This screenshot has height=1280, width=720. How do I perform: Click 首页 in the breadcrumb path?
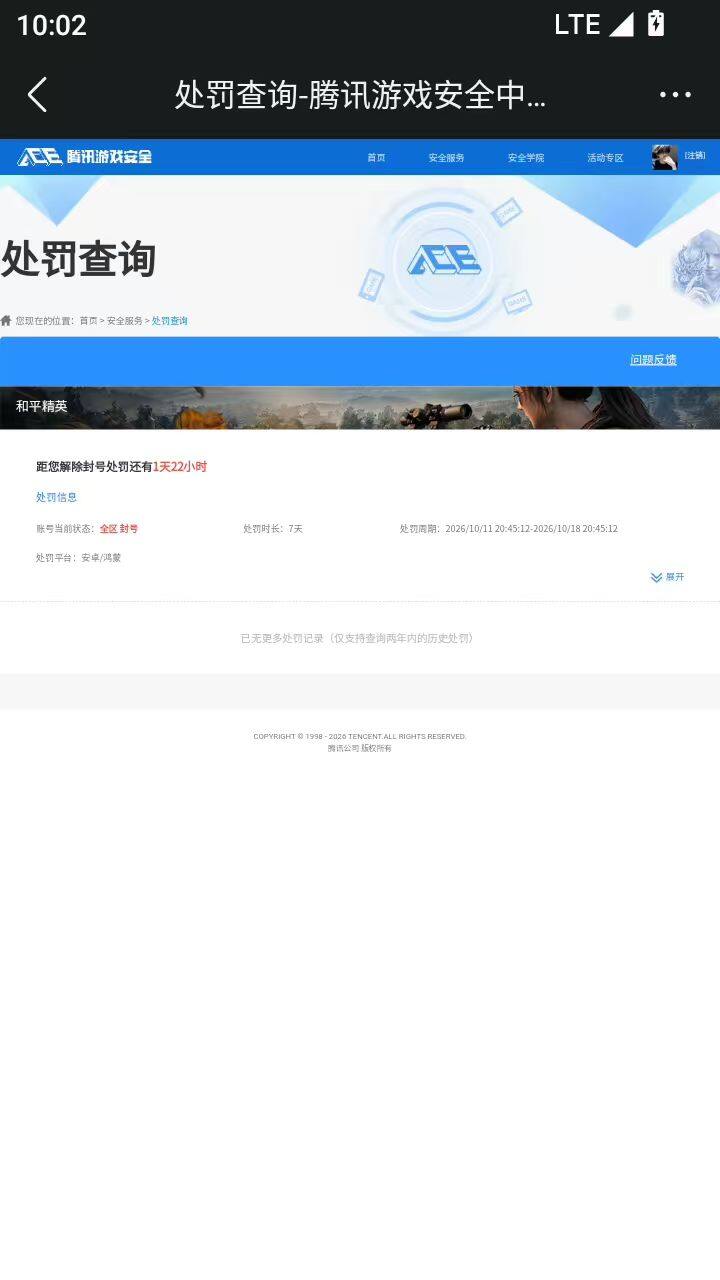(x=89, y=321)
